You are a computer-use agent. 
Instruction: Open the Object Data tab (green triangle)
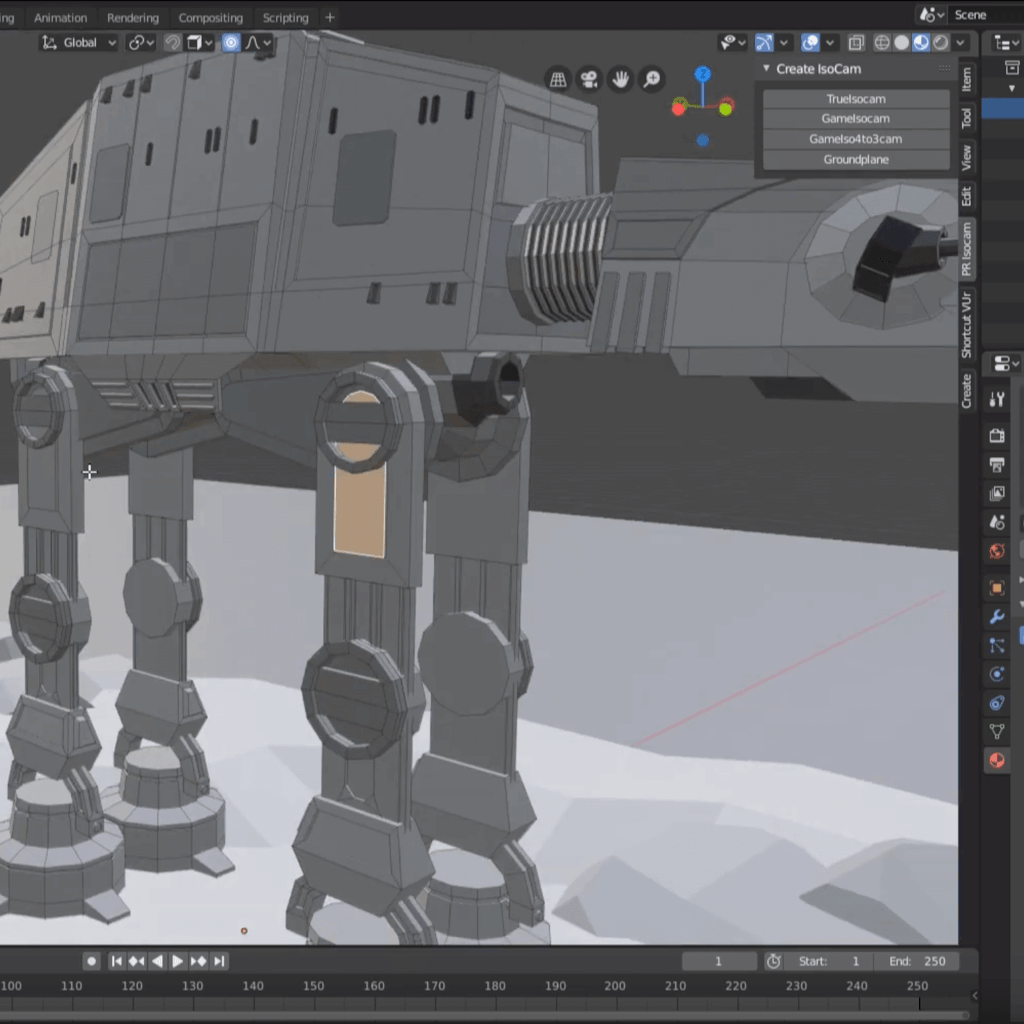pos(997,731)
